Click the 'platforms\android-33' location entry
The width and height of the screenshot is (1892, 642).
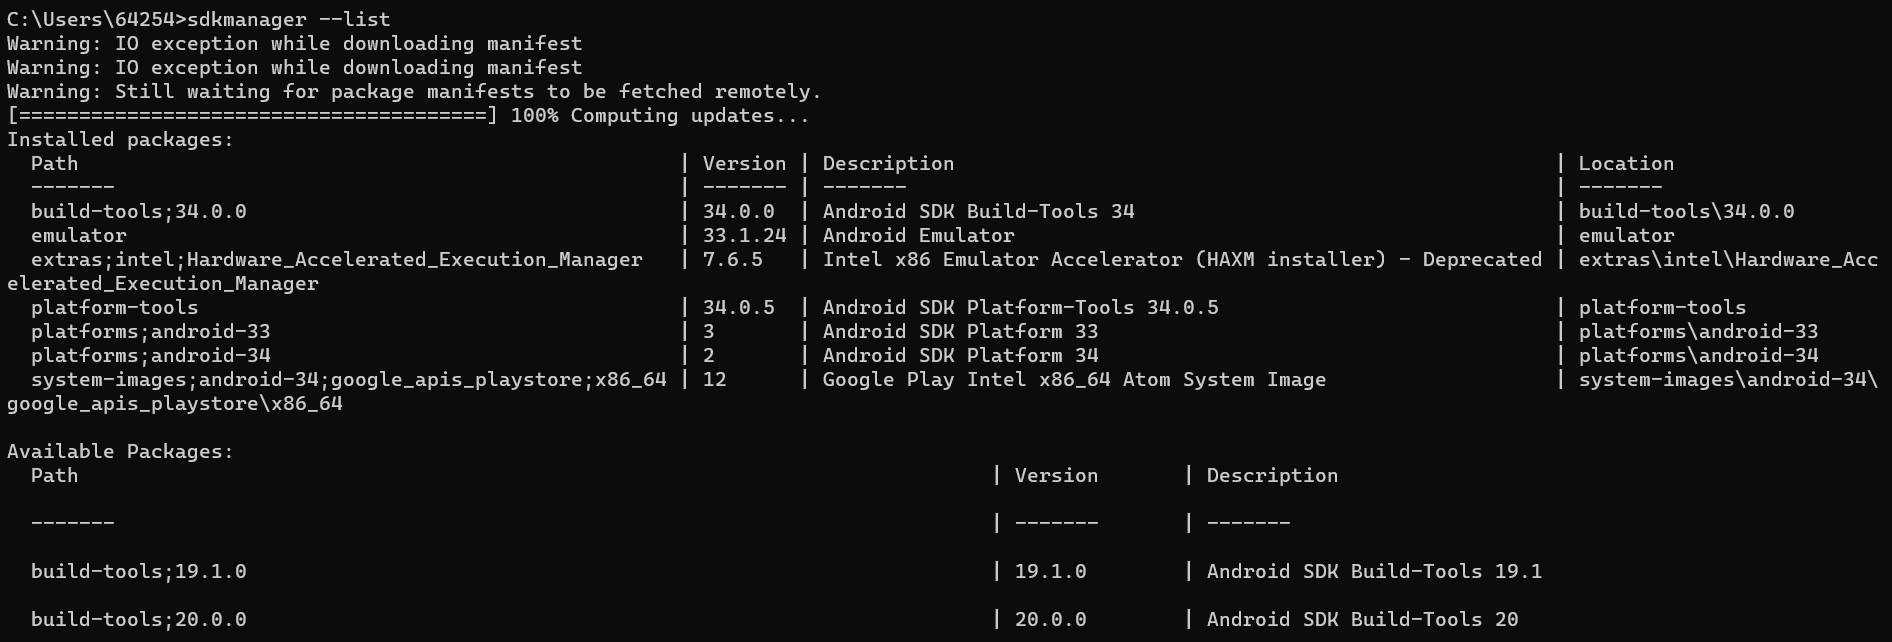click(x=1698, y=331)
